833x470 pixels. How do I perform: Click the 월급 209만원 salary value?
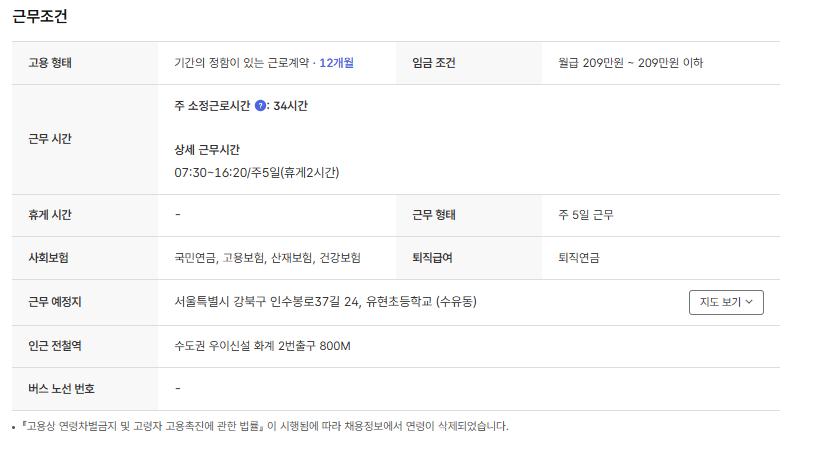click(x=630, y=63)
